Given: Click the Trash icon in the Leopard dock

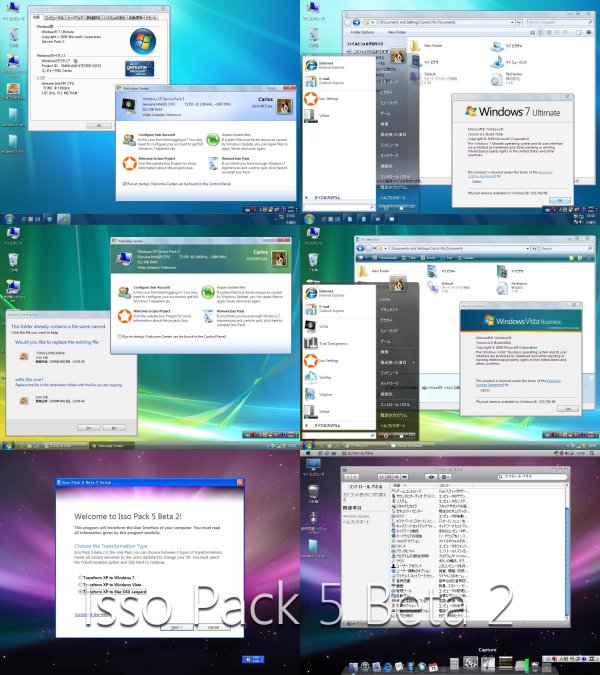Looking at the screenshot, I should (x=535, y=666).
